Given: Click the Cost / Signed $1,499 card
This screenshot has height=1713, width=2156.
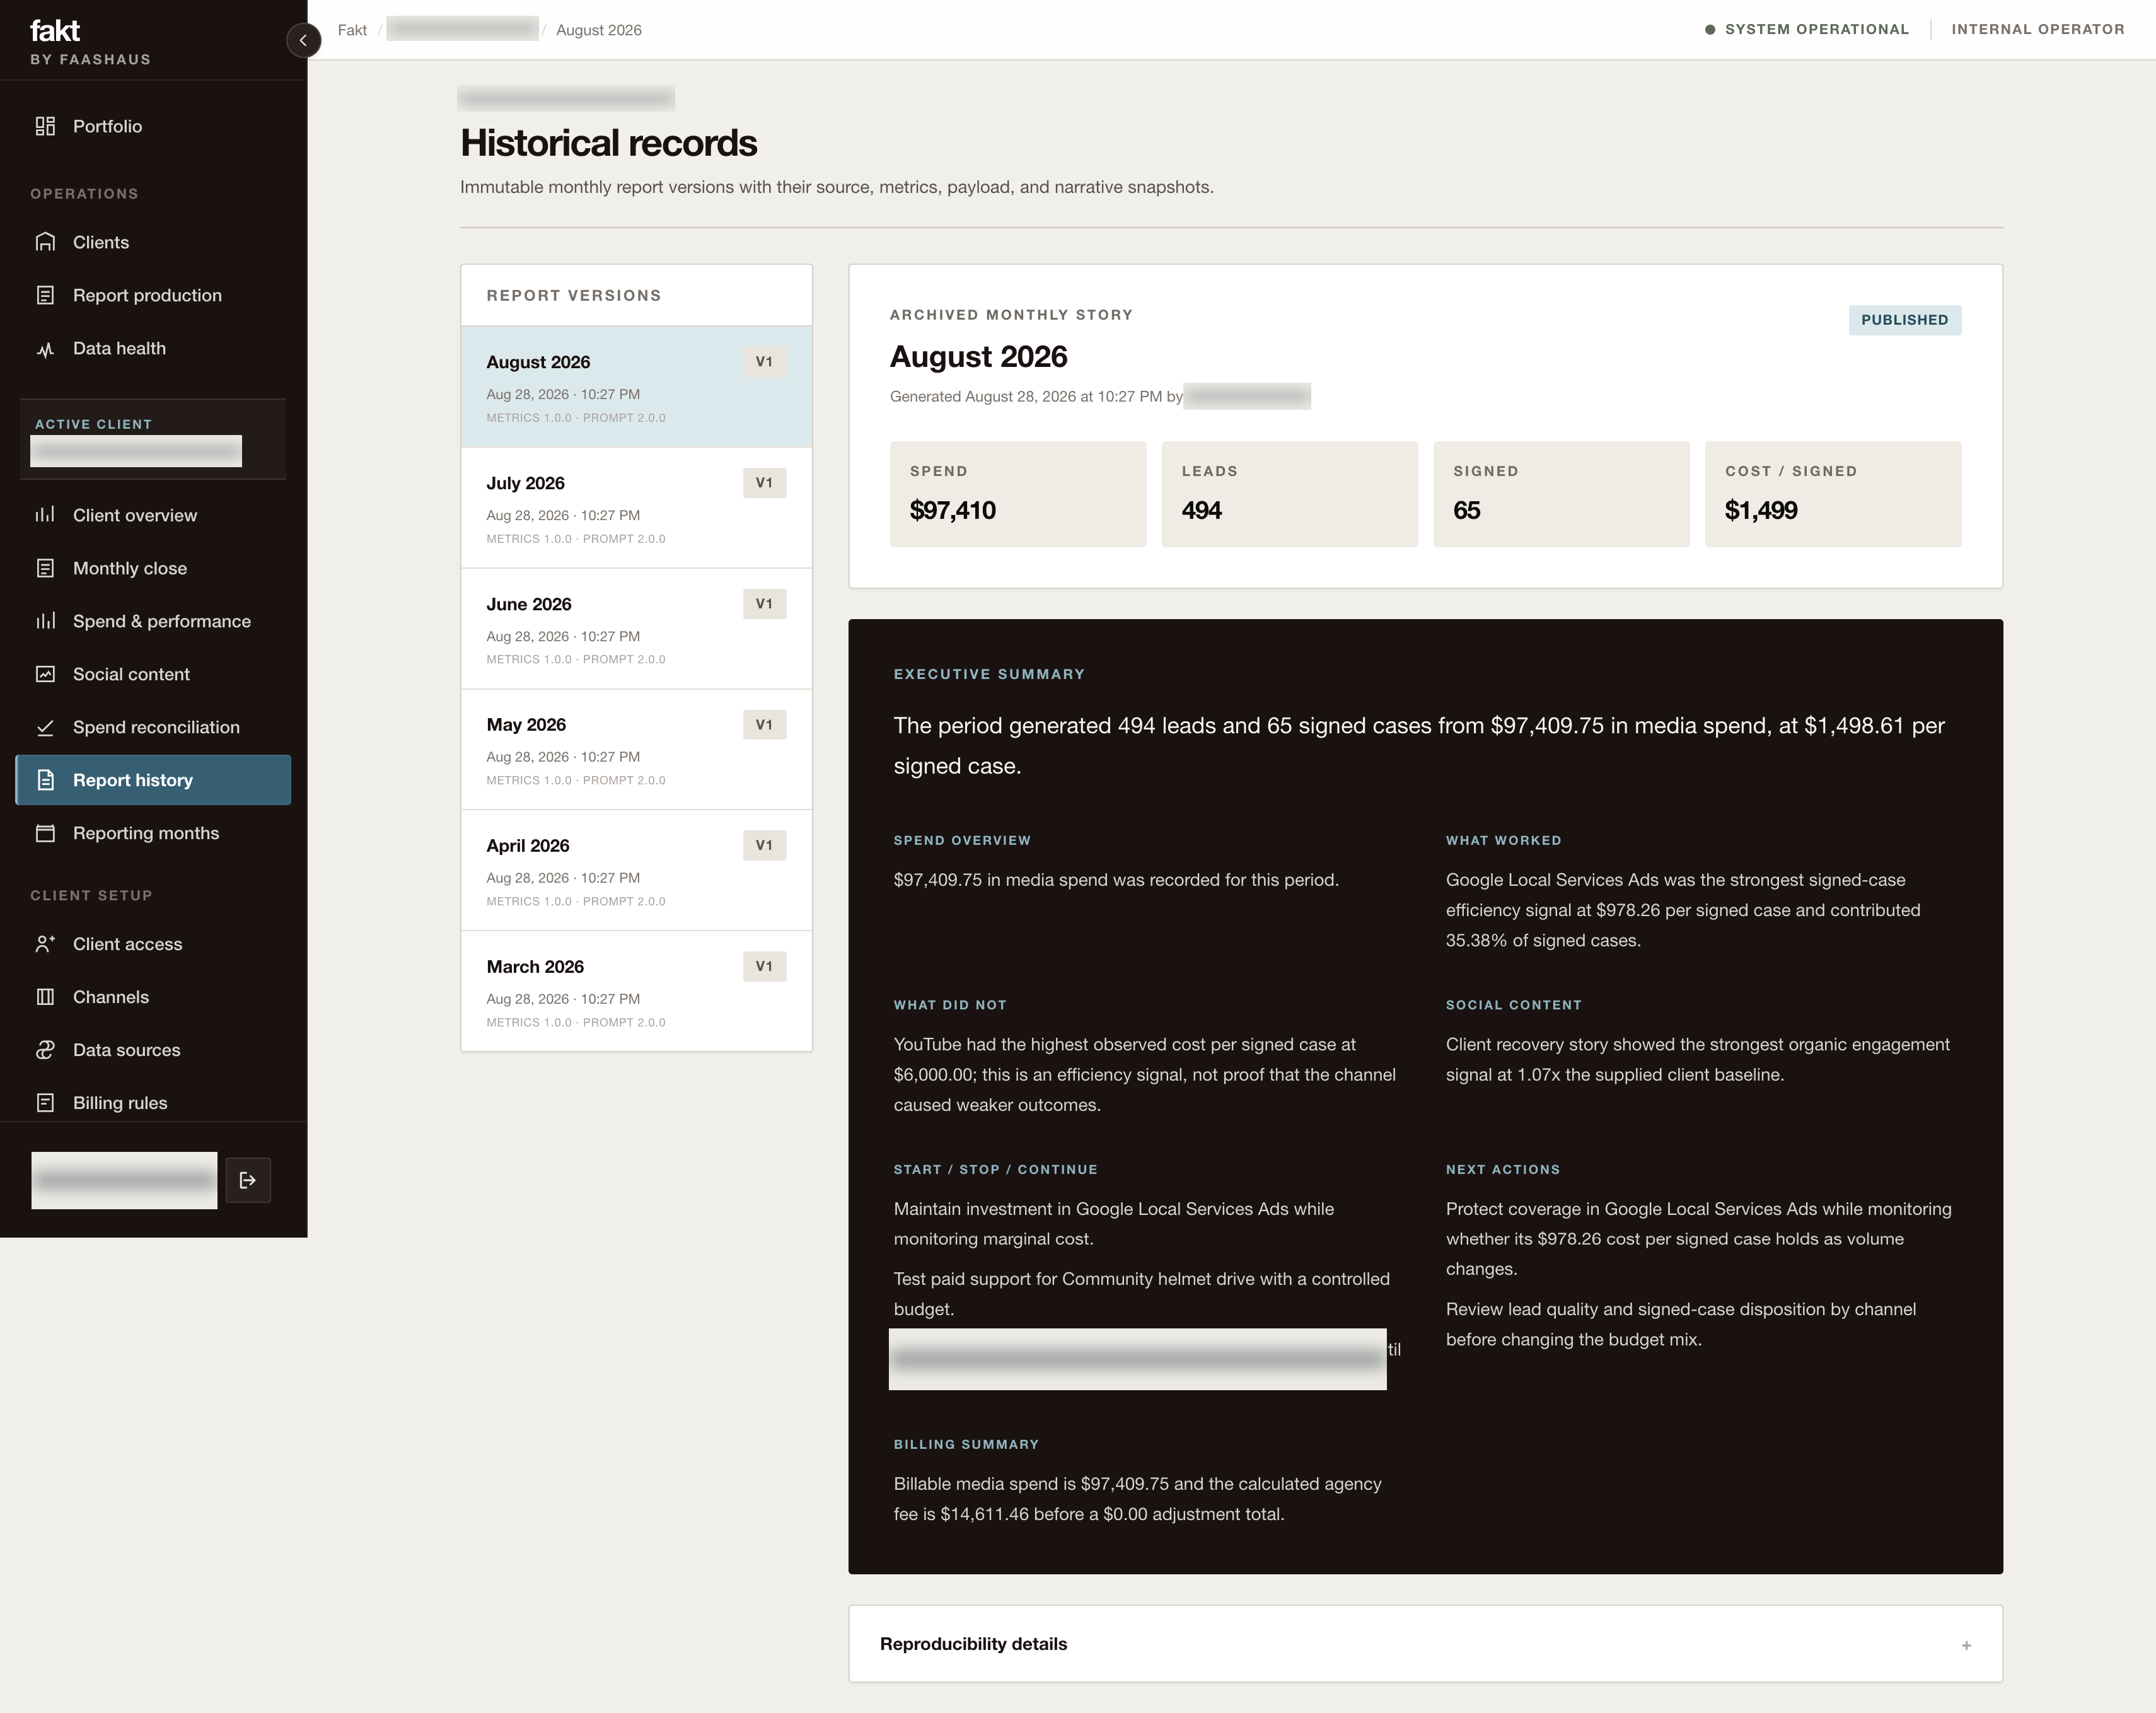Looking at the screenshot, I should (1832, 494).
